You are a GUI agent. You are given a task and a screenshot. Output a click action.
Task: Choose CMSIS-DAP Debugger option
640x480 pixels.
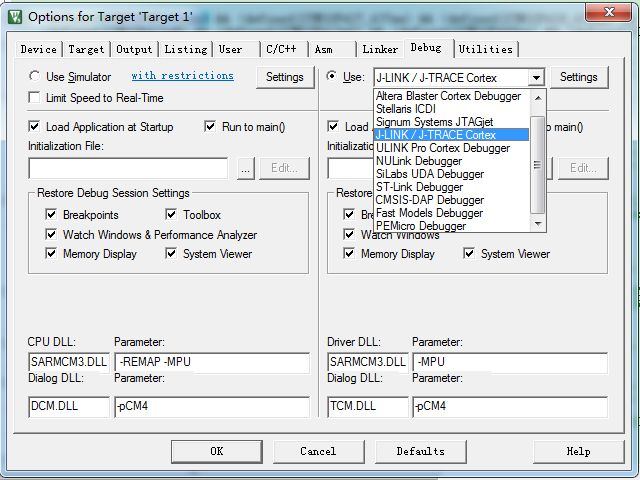tap(451, 200)
